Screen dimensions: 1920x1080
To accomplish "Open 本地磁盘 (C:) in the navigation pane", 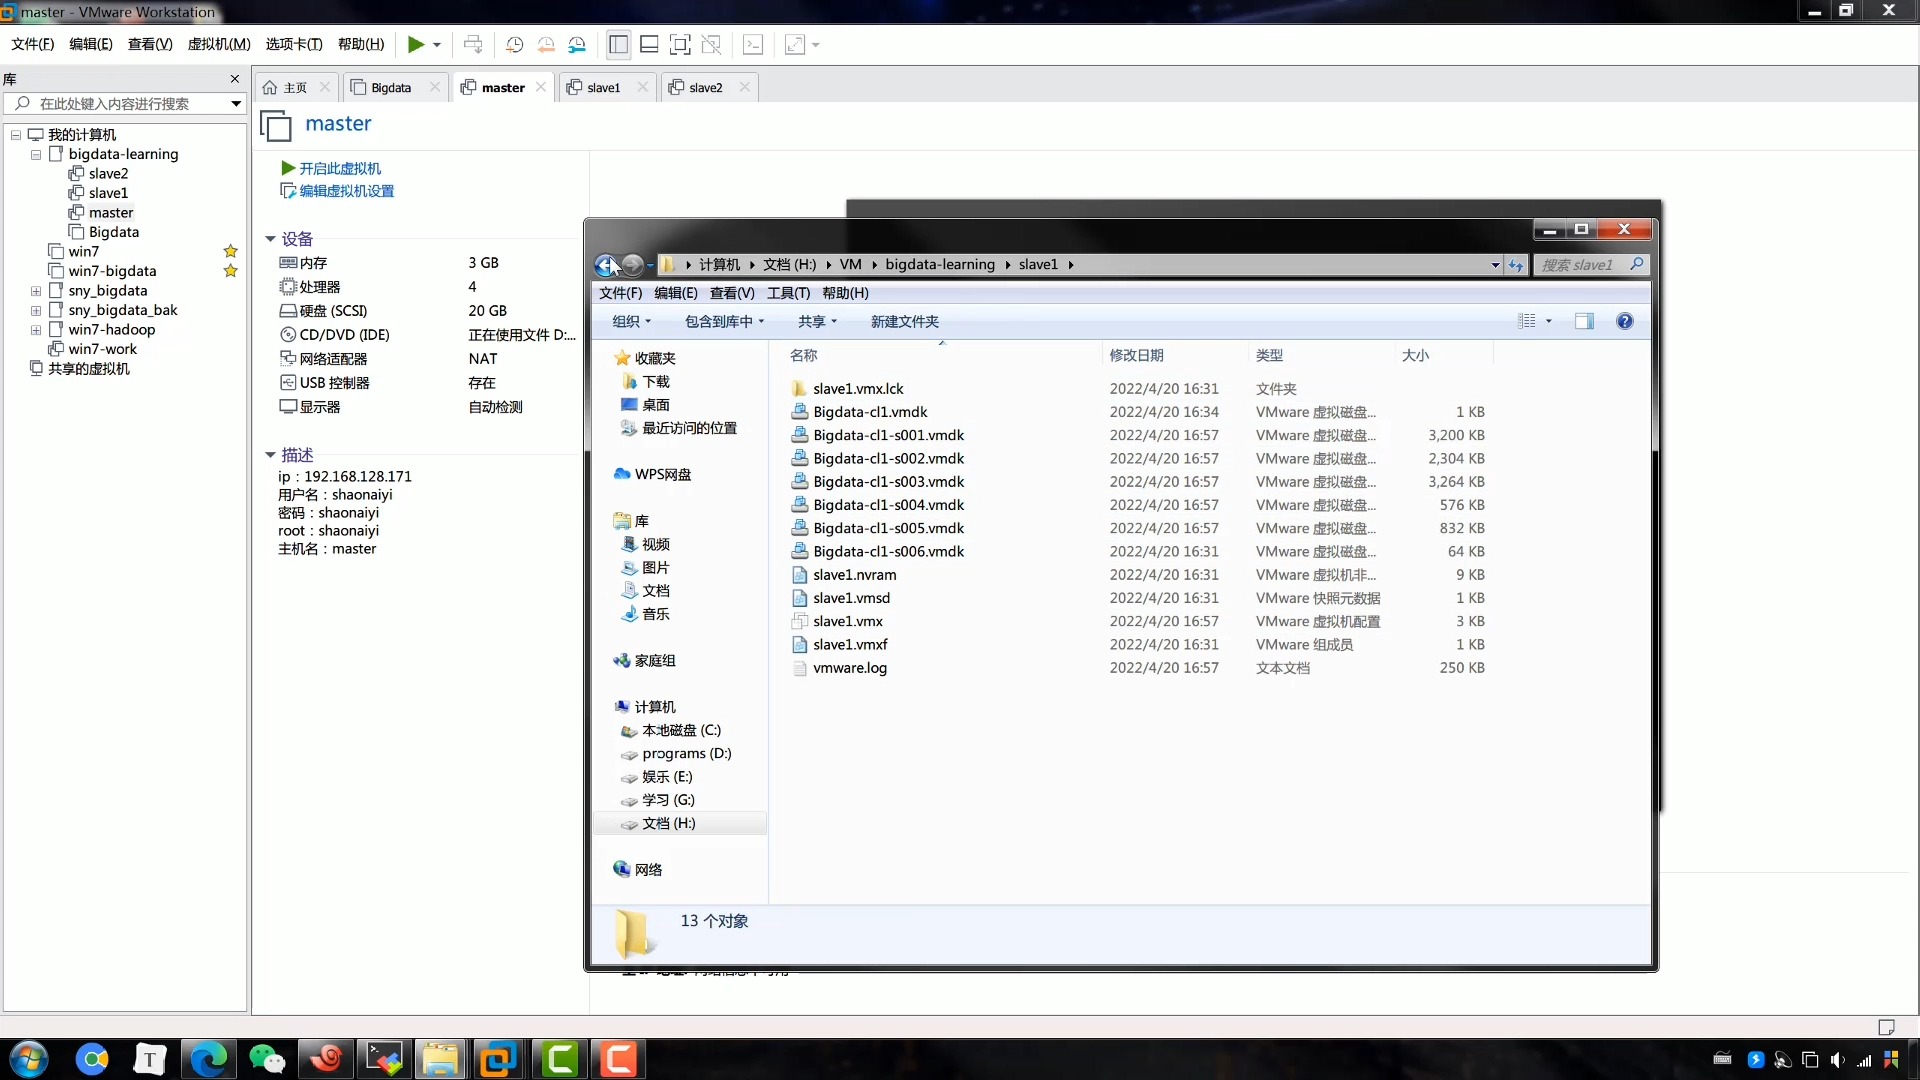I will pyautogui.click(x=681, y=730).
